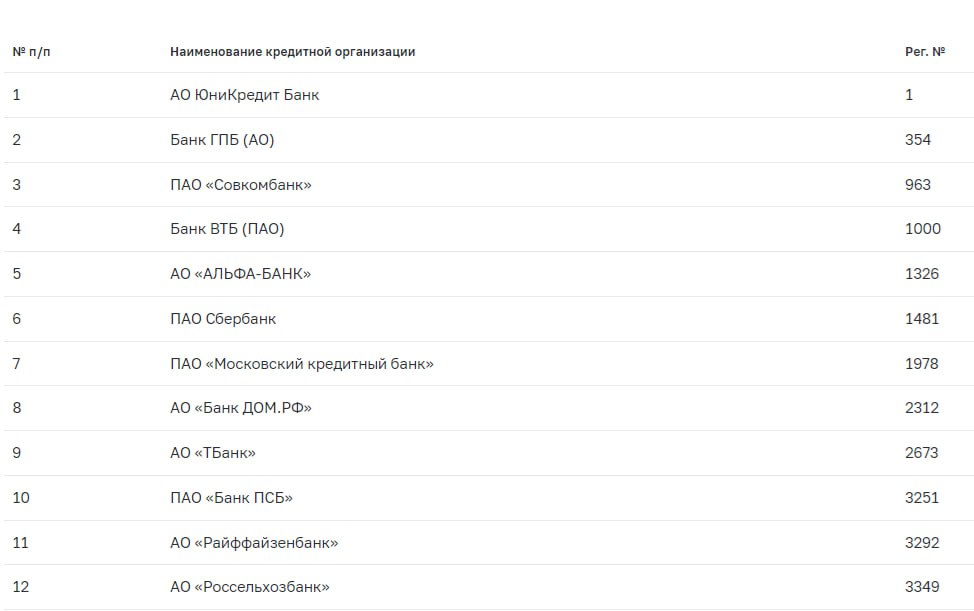Click the "Рег. №" column header
This screenshot has width=974, height=611.
pos(924,52)
